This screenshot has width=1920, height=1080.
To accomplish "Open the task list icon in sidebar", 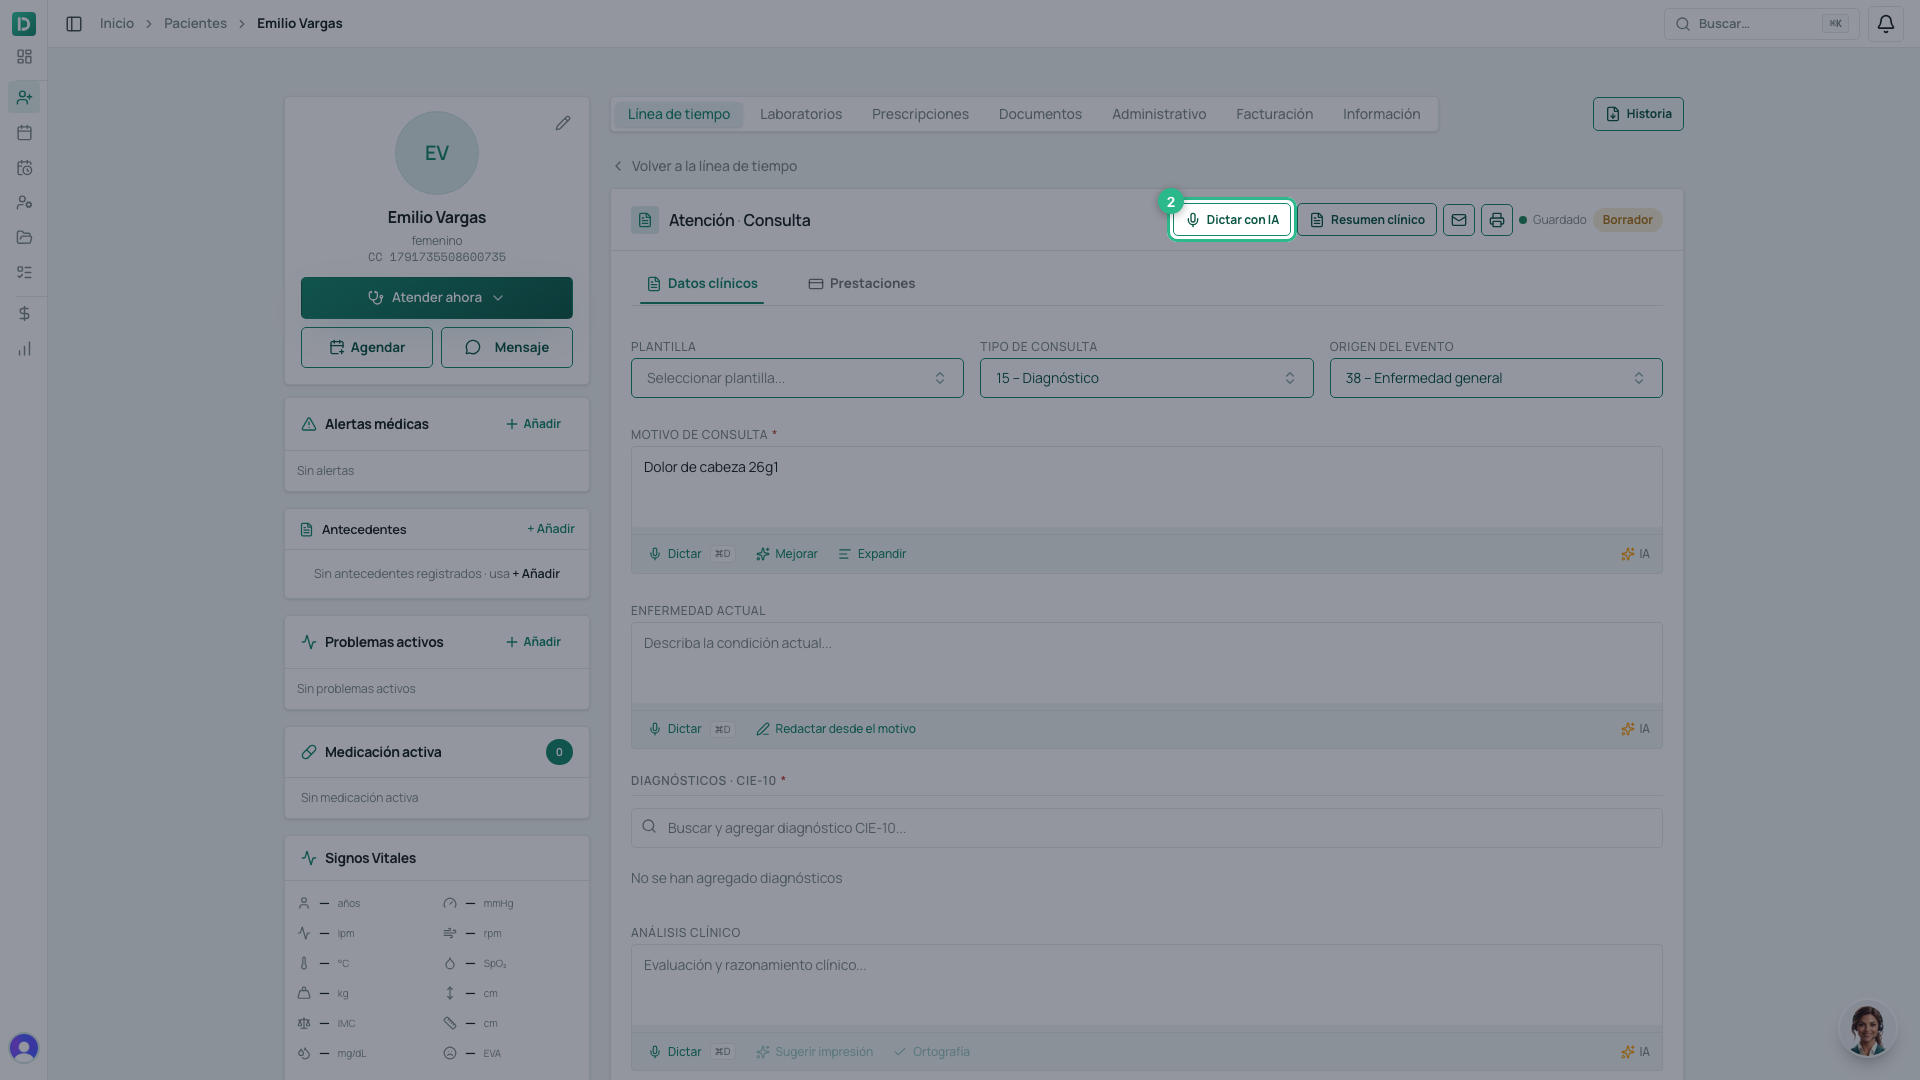I will click(x=24, y=272).
